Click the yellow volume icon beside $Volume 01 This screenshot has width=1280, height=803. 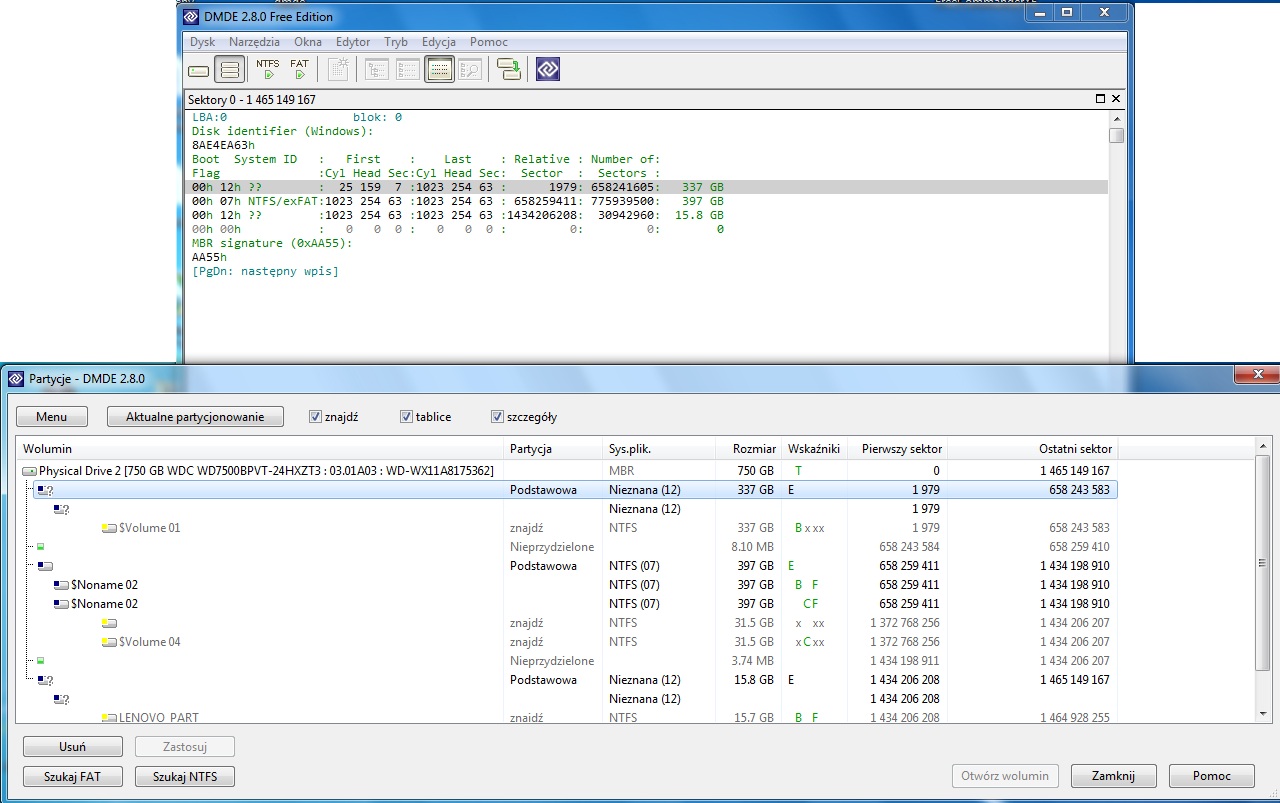[110, 528]
